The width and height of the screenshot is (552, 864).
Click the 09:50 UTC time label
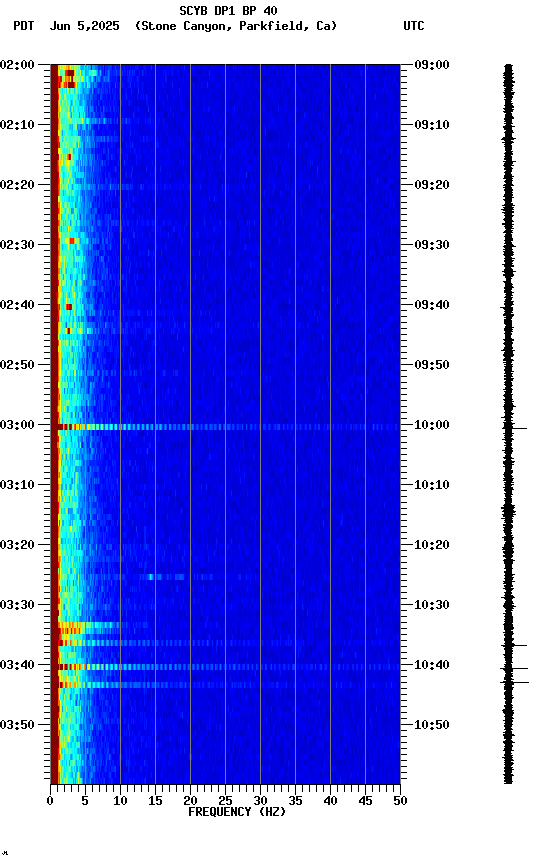pos(432,365)
